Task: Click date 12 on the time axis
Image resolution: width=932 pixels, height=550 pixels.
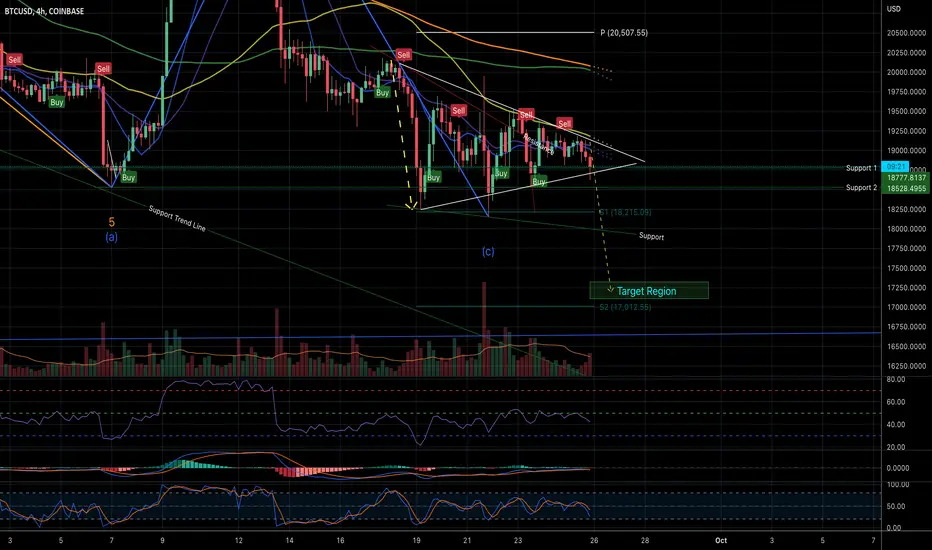Action: coord(238,540)
